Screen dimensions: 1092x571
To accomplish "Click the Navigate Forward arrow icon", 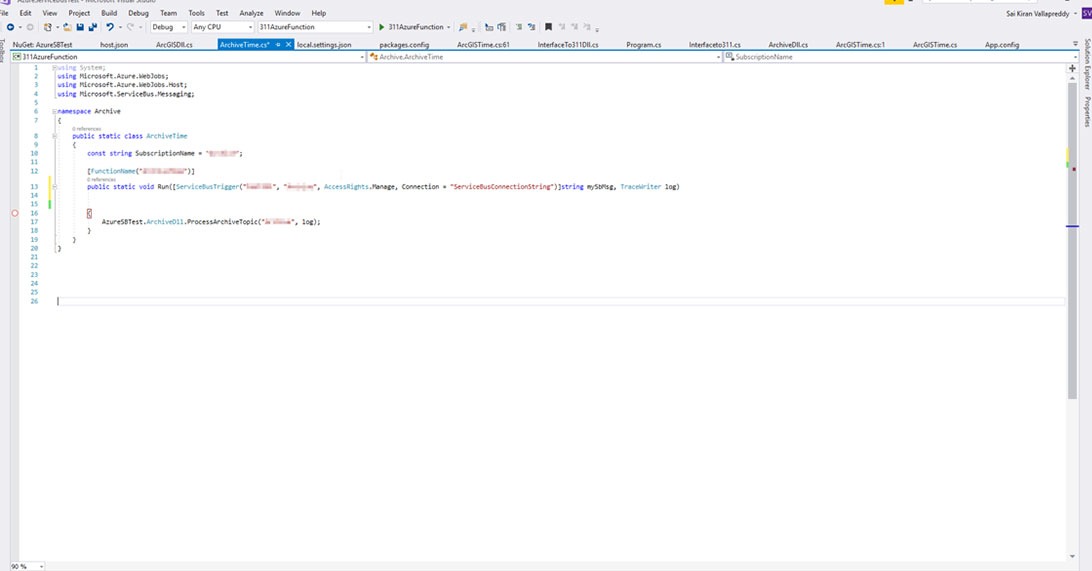I will [x=30, y=27].
